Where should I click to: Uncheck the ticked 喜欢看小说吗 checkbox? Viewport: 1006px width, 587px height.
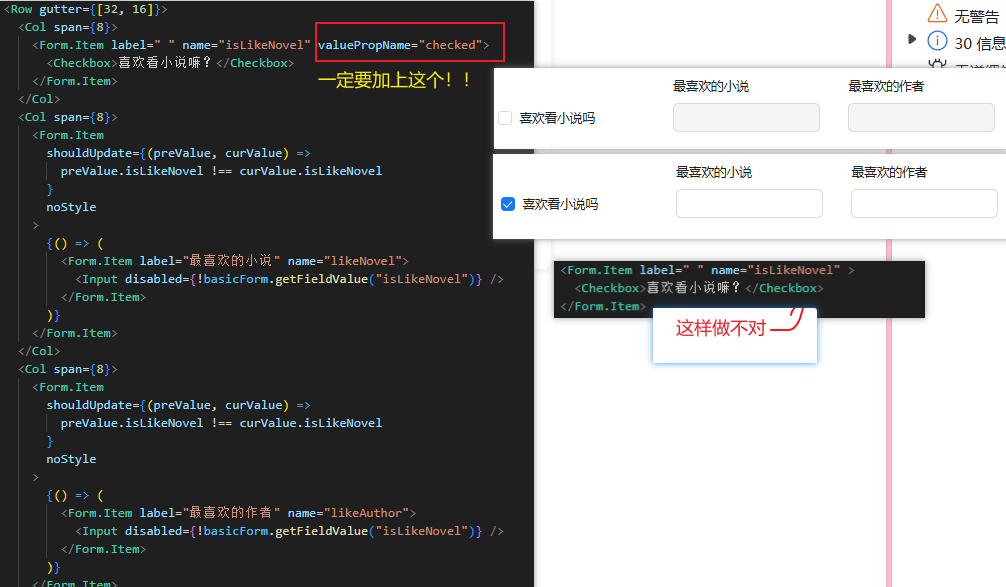(x=507, y=204)
